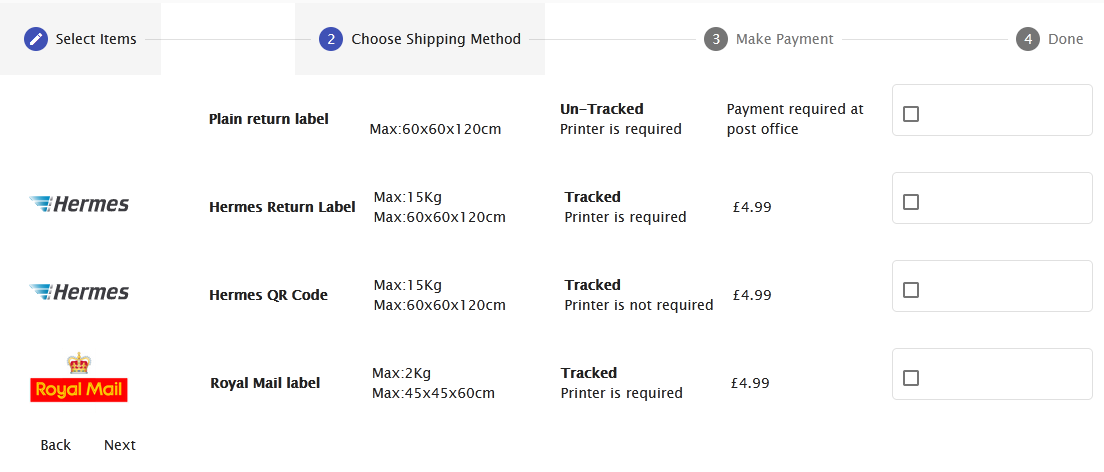Click the pencil icon for Select Items
Image resolution: width=1104 pixels, height=472 pixels.
point(36,39)
